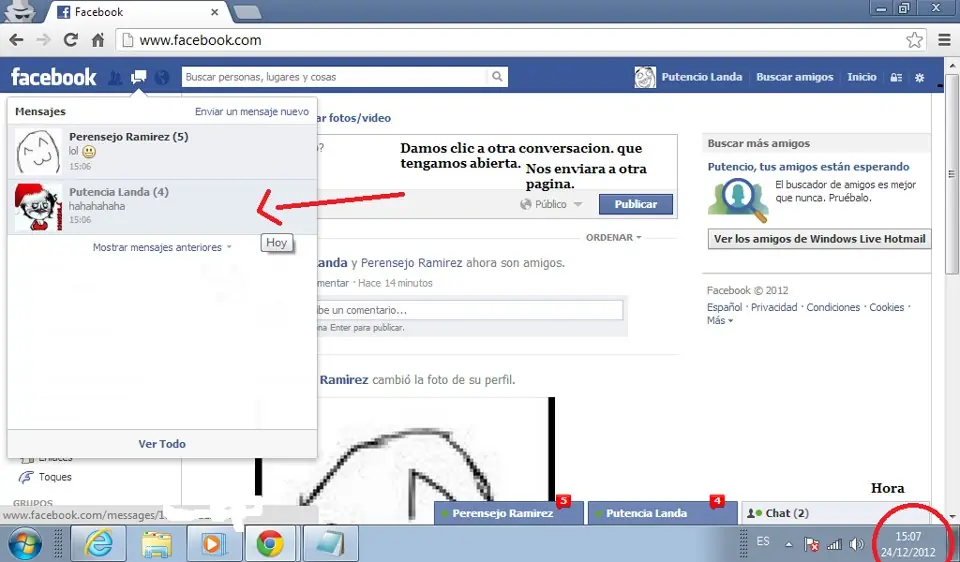Click the Chrome forward arrow
Viewport: 960px width, 562px height.
pyautogui.click(x=43, y=40)
